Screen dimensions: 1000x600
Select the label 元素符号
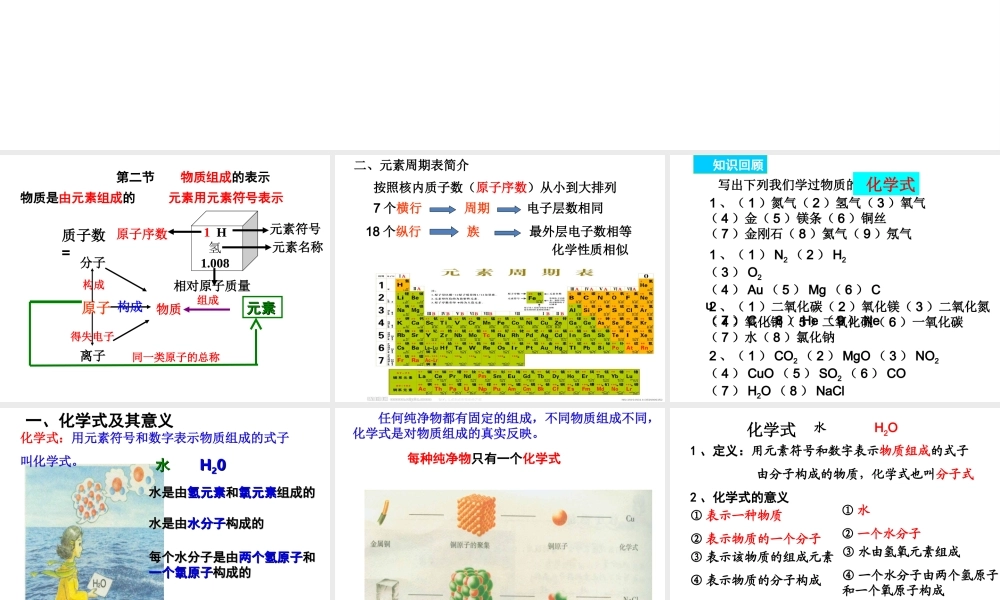(295, 228)
